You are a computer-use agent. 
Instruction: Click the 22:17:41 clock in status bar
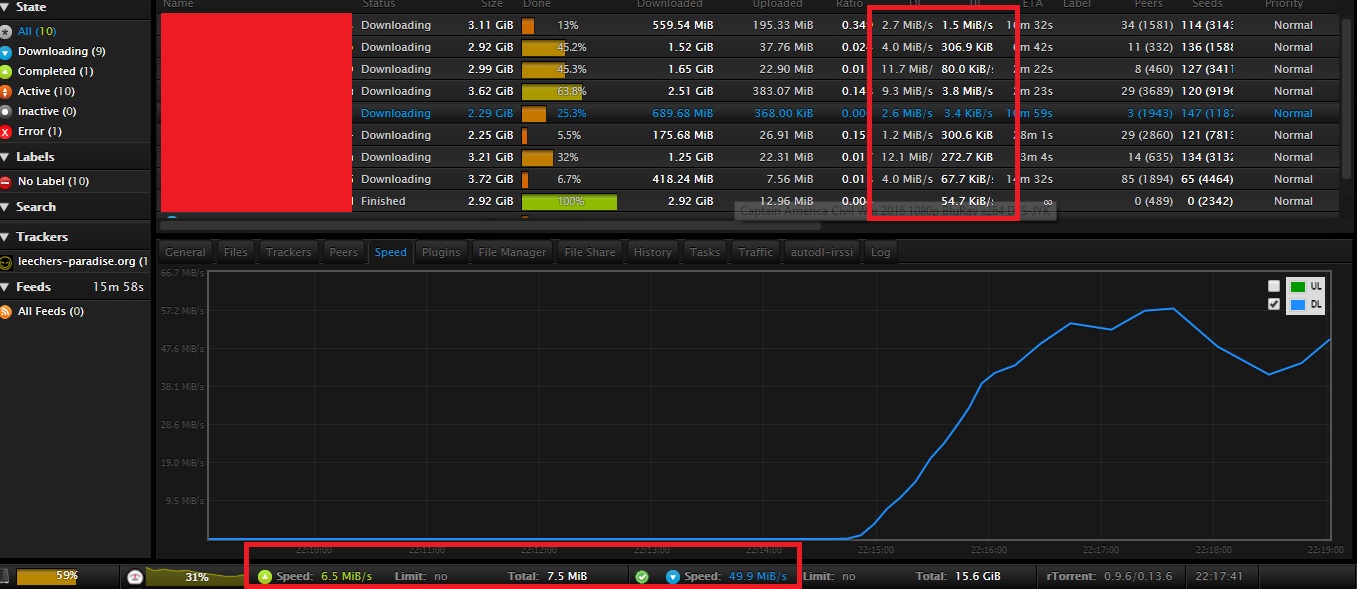coord(1217,576)
